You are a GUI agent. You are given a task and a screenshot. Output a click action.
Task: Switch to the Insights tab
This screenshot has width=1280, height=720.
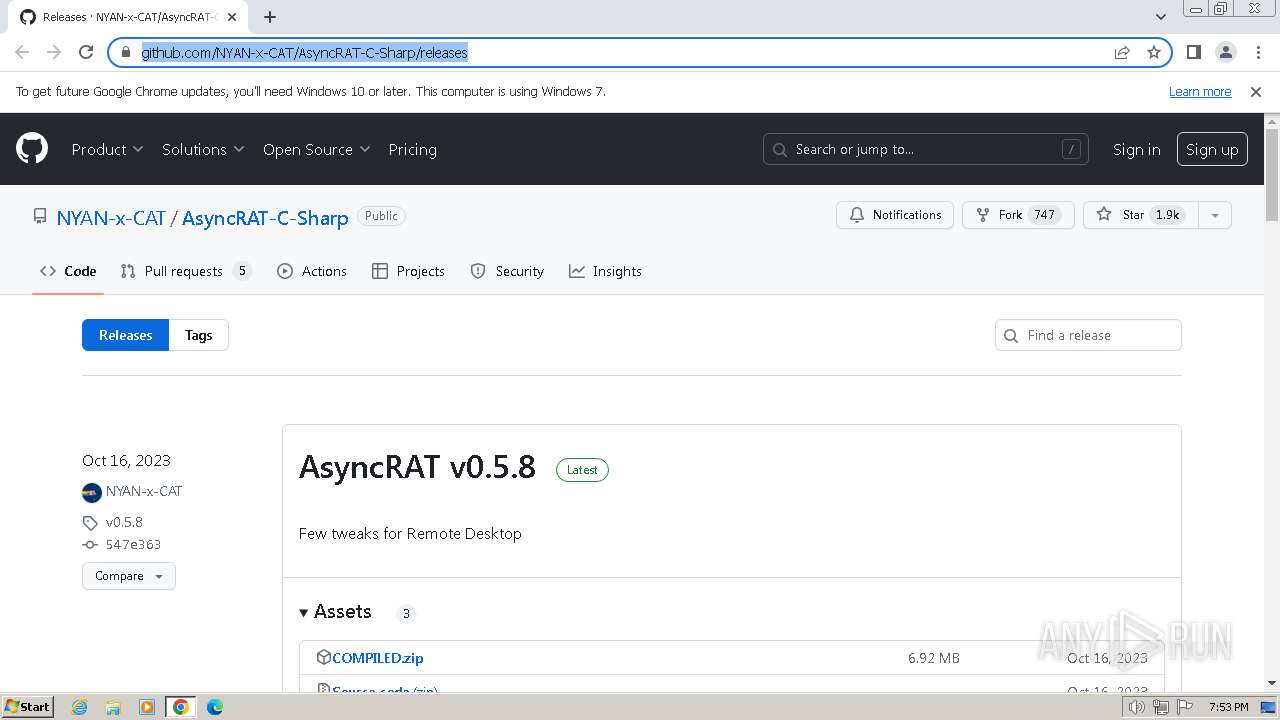605,271
